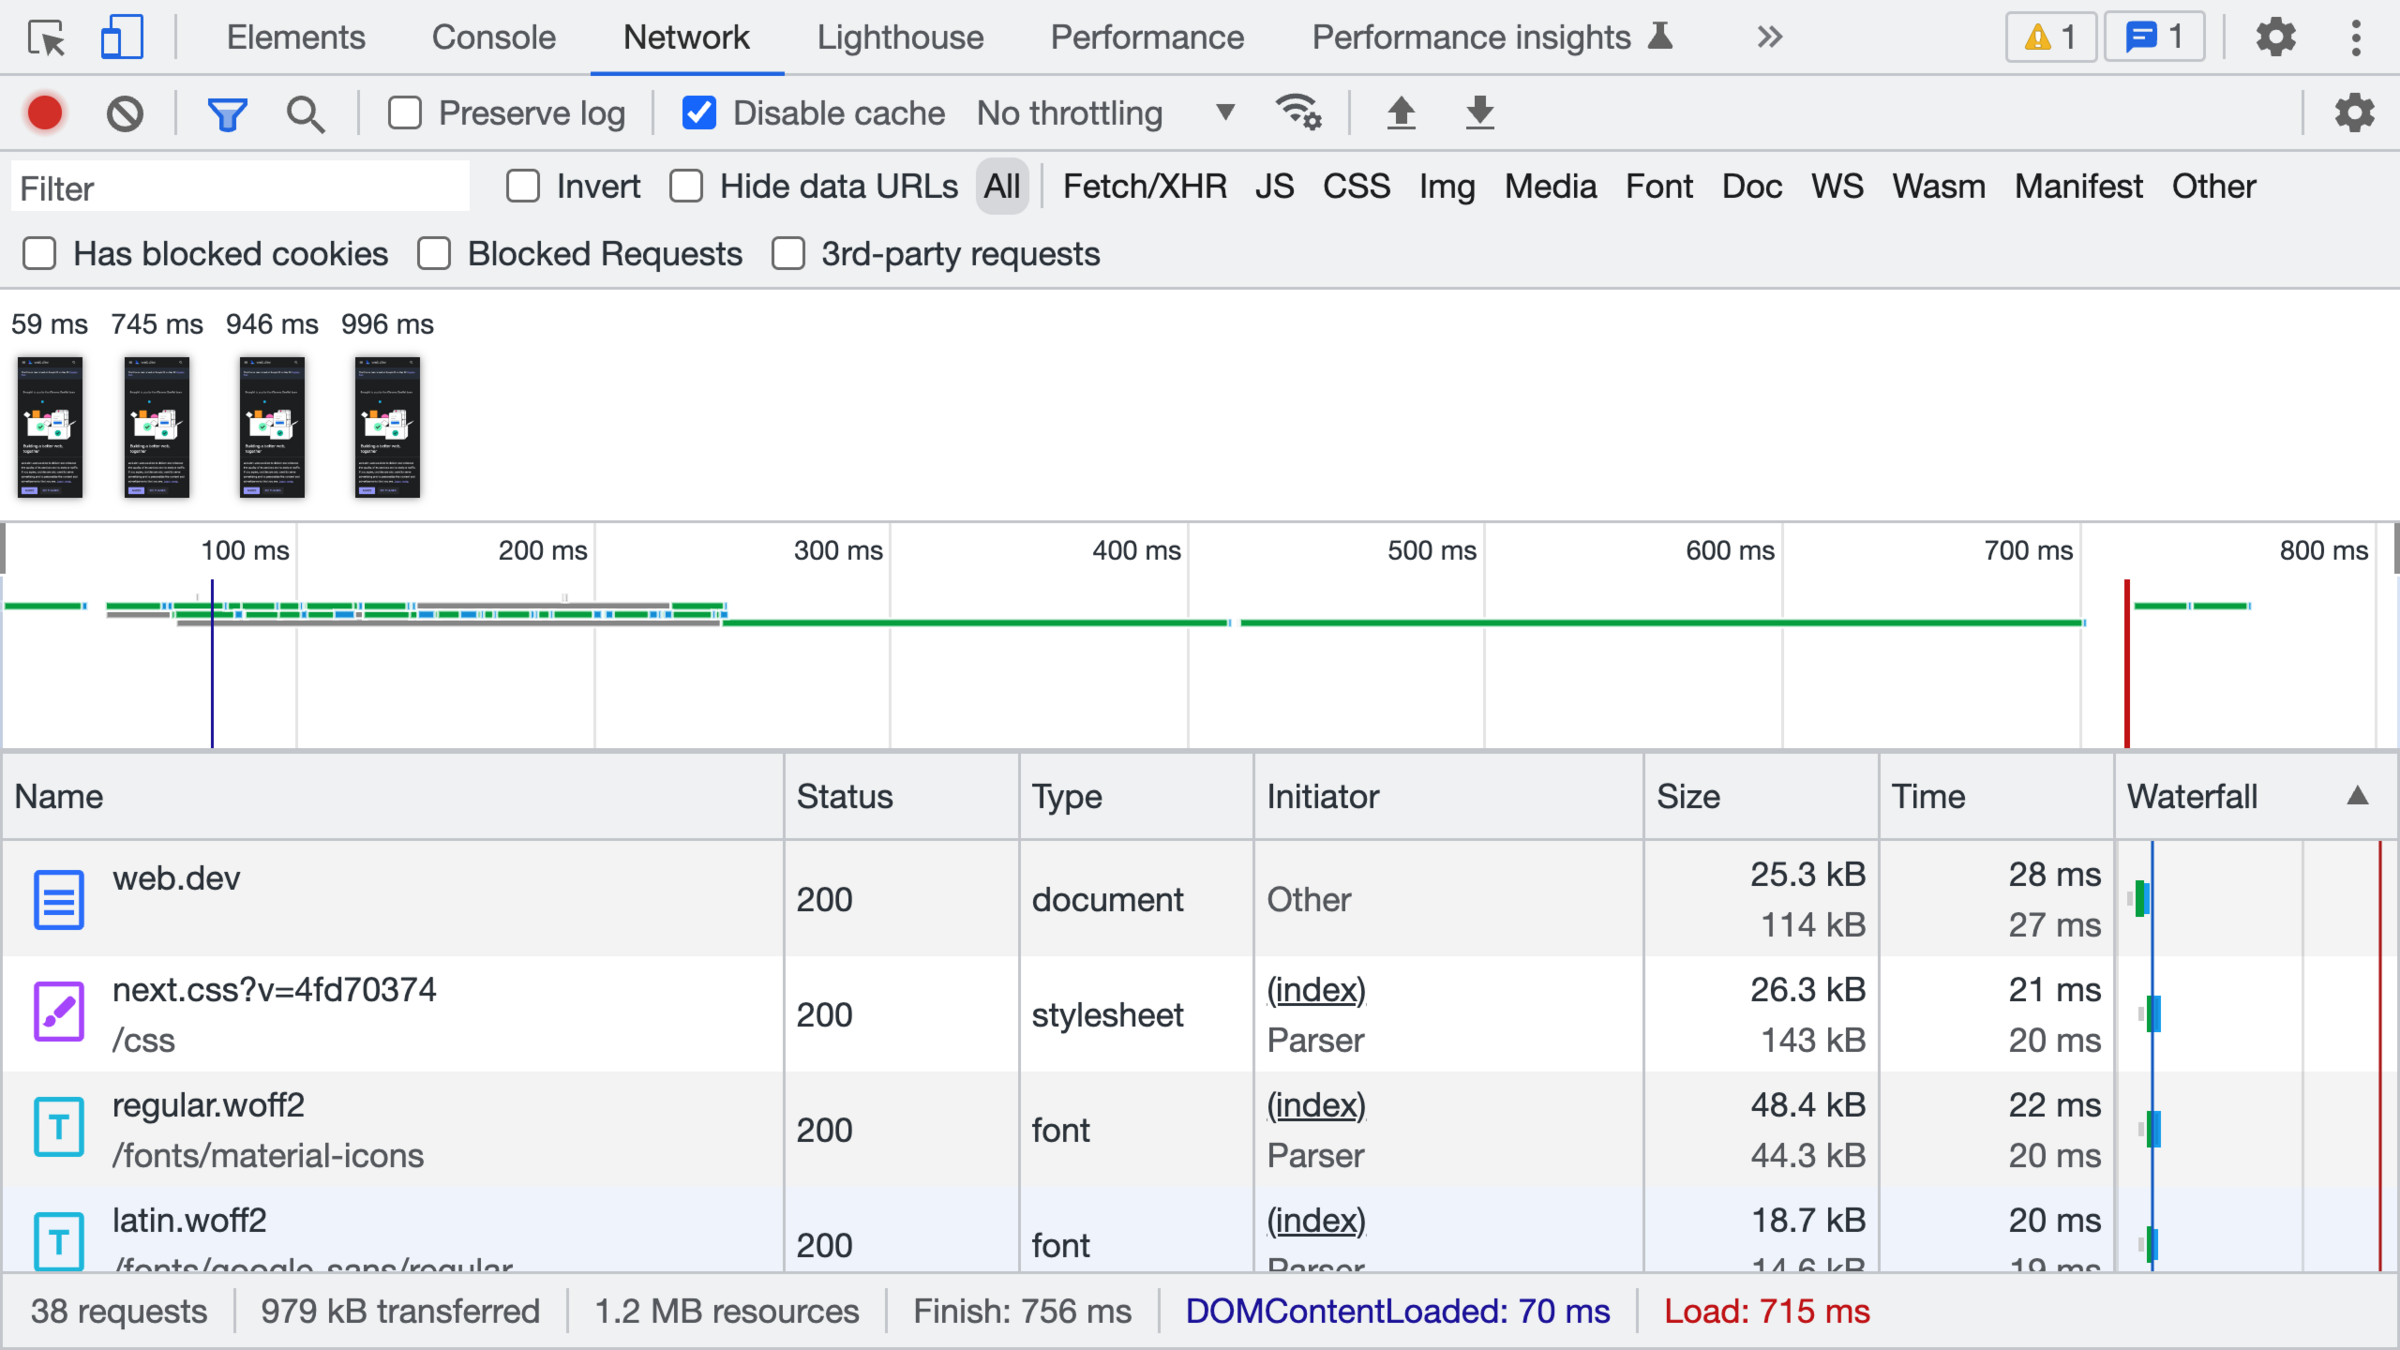Filter requests by Fetch/XHR type
Viewport: 2400px width, 1350px height.
(x=1144, y=186)
